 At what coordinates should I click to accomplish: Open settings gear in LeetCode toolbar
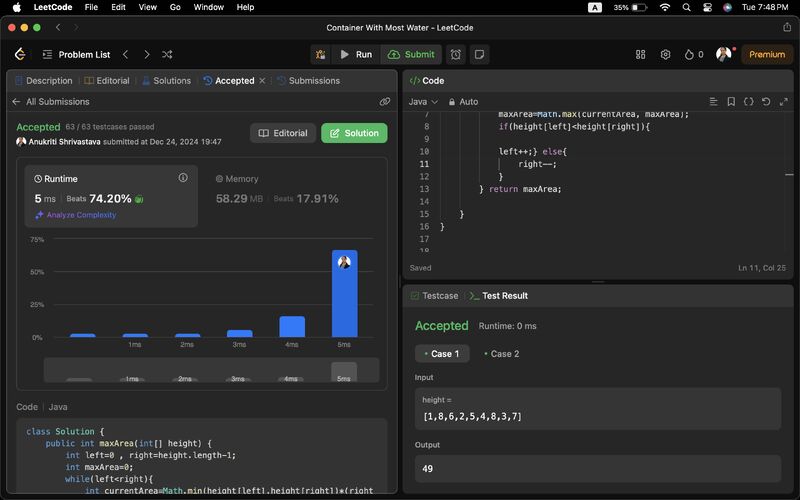(665, 54)
